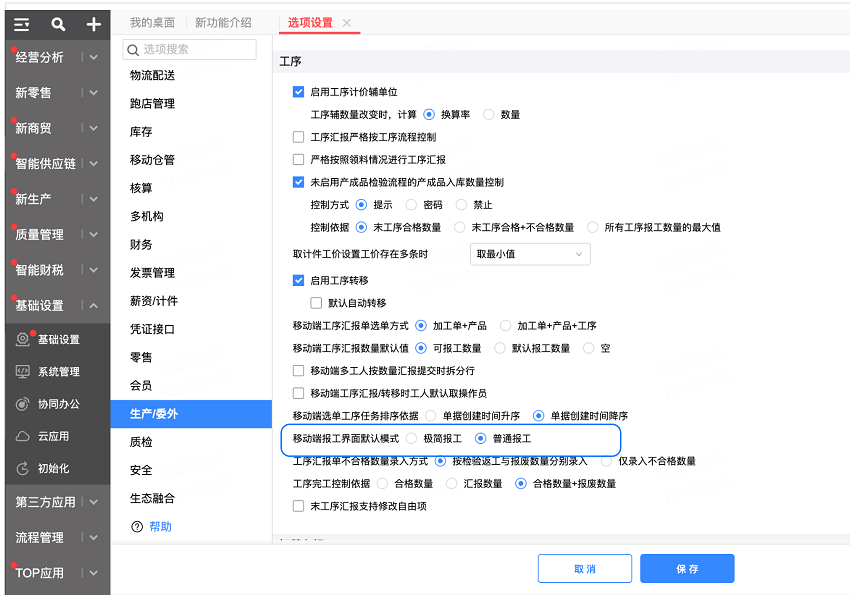Switch to 新功能介绍 tab
The width and height of the screenshot is (850, 595).
(223, 23)
